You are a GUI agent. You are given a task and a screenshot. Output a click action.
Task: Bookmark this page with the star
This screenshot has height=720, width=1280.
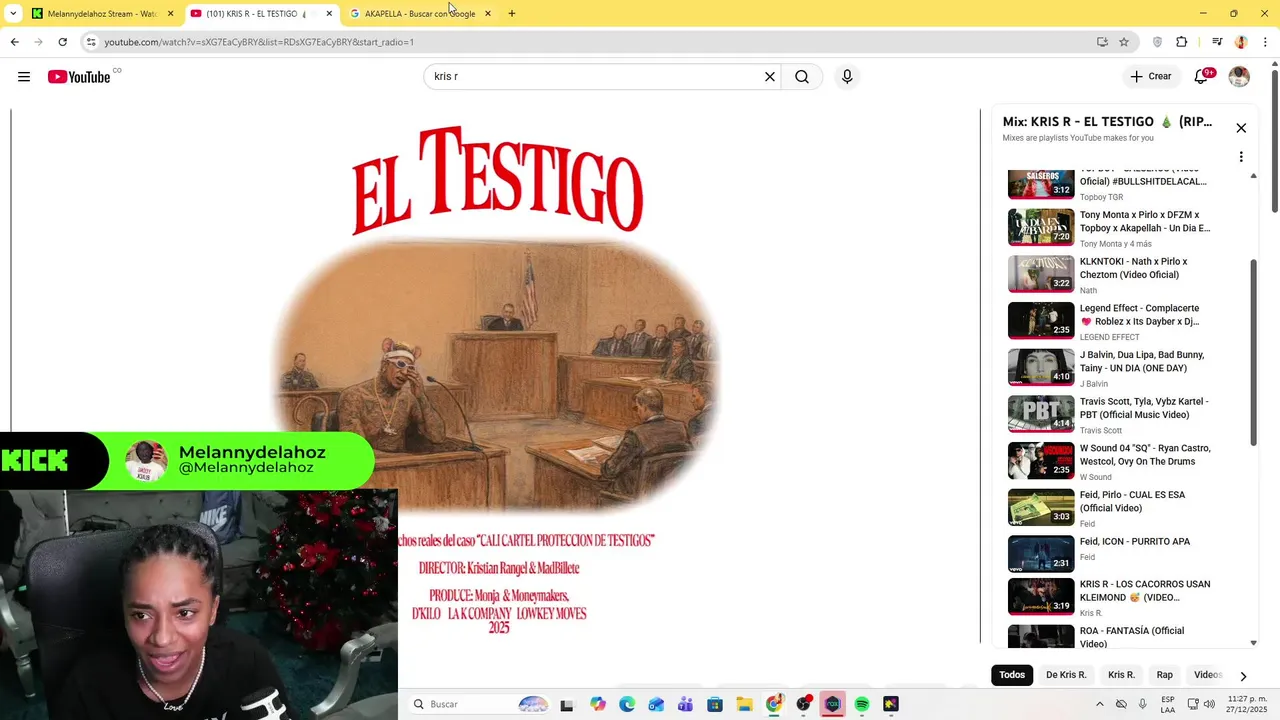pyautogui.click(x=1124, y=42)
